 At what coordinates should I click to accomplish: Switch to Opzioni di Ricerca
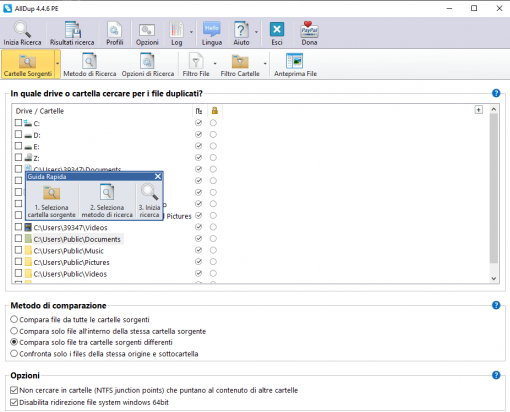148,64
